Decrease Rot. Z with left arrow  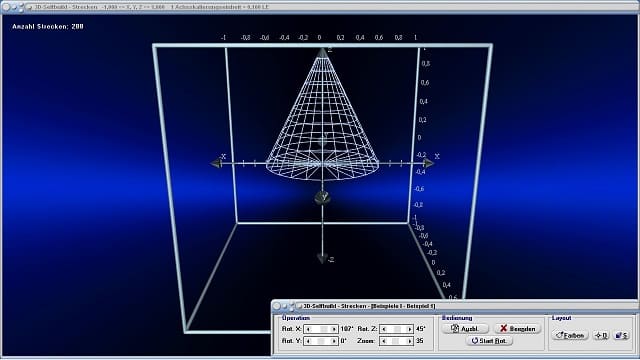pyautogui.click(x=384, y=329)
